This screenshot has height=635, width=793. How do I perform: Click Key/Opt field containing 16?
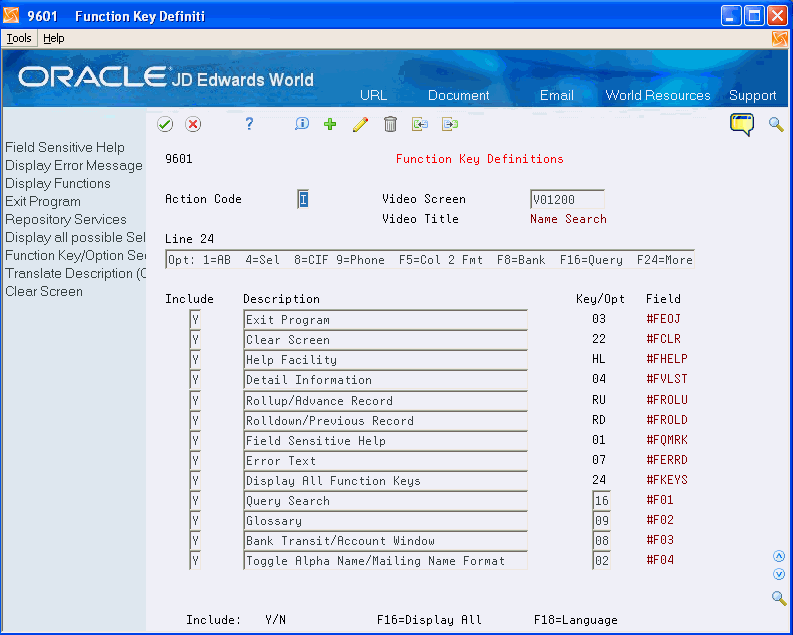click(x=601, y=501)
